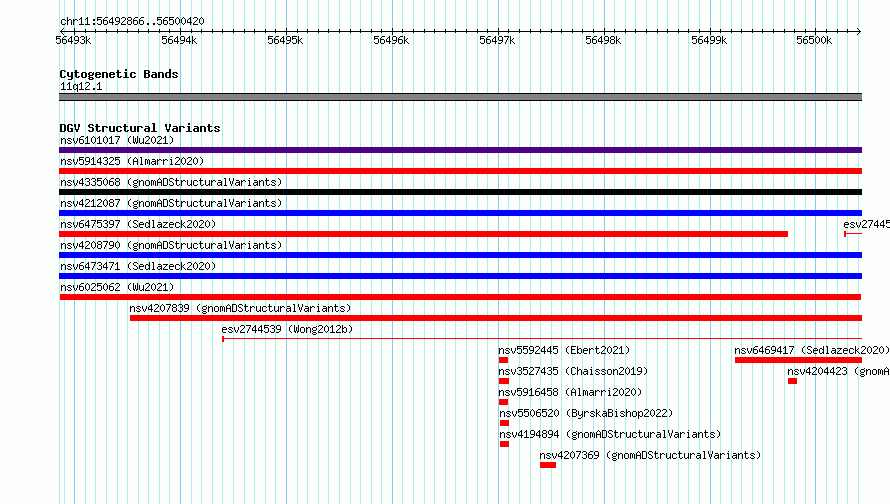The width and height of the screenshot is (890, 504).
Task: Click the red nsv6025062 variant bar
Action: 460,297
